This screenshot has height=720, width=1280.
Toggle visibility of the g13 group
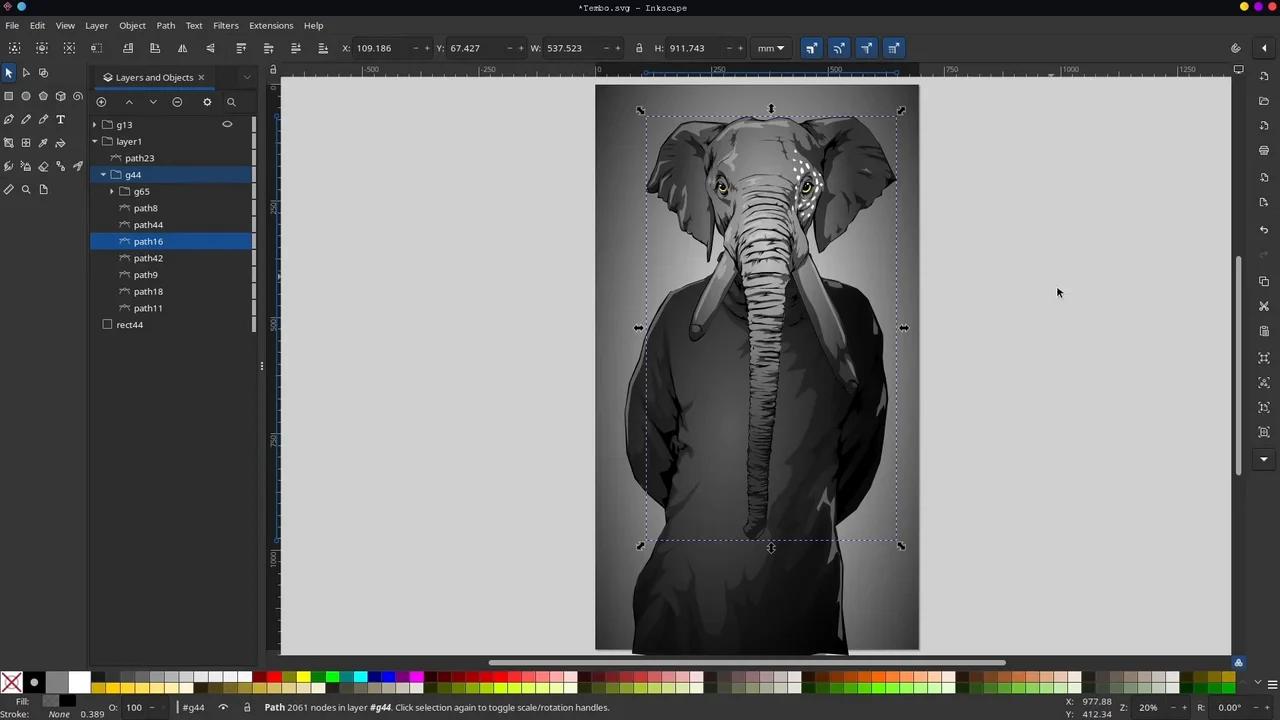tap(227, 124)
